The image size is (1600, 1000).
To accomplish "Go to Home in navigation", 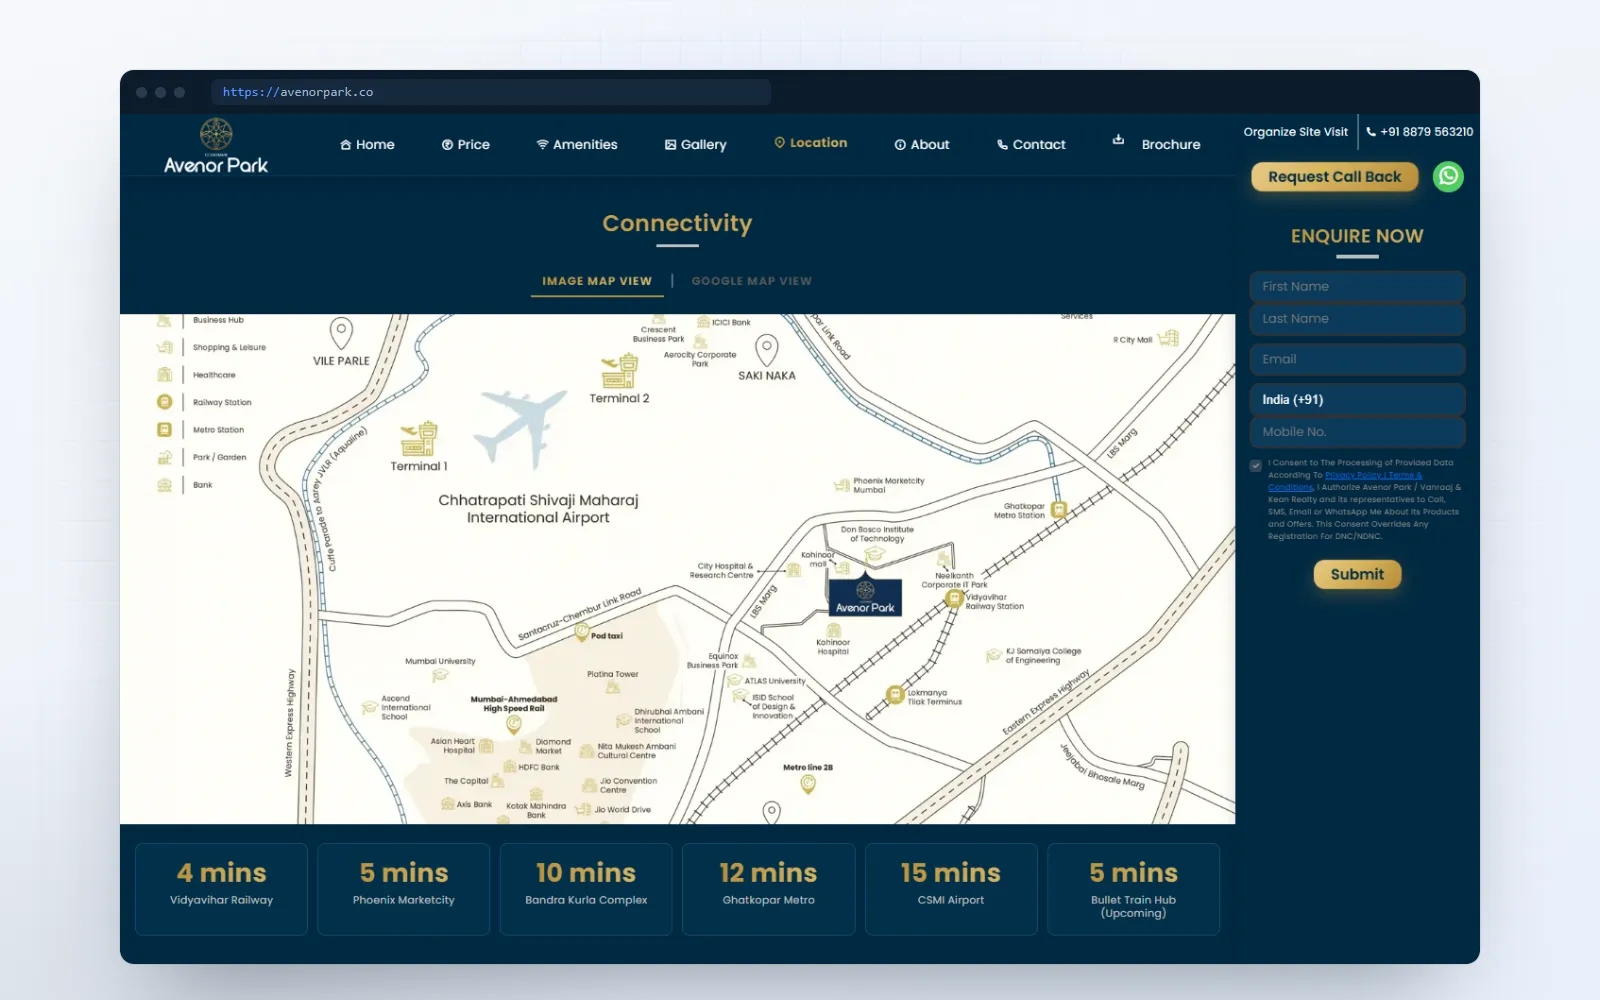I will click(367, 145).
